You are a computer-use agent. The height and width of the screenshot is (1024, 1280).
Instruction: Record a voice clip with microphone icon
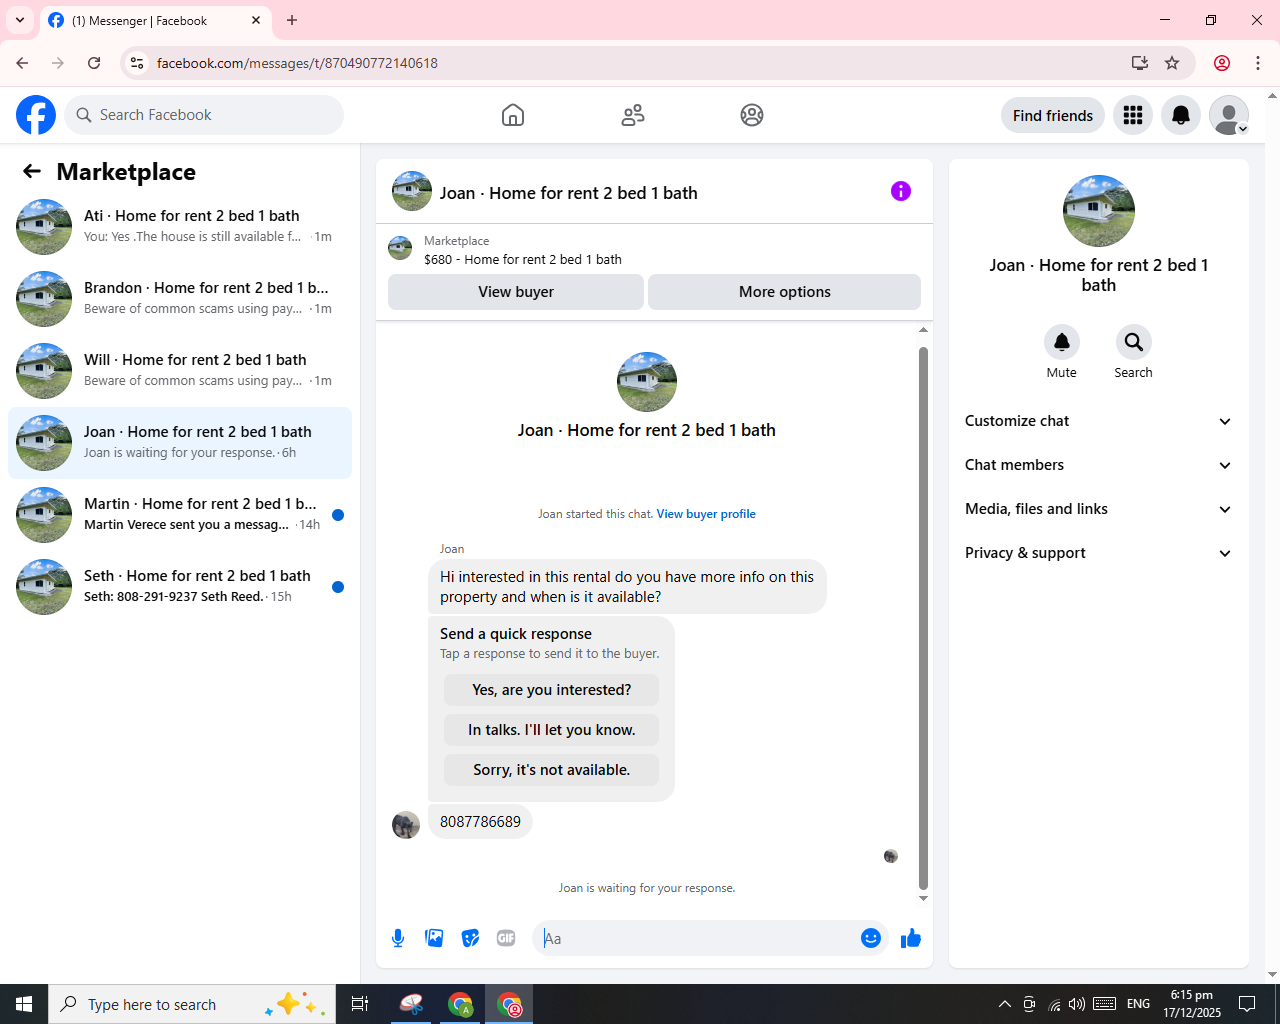pyautogui.click(x=398, y=938)
